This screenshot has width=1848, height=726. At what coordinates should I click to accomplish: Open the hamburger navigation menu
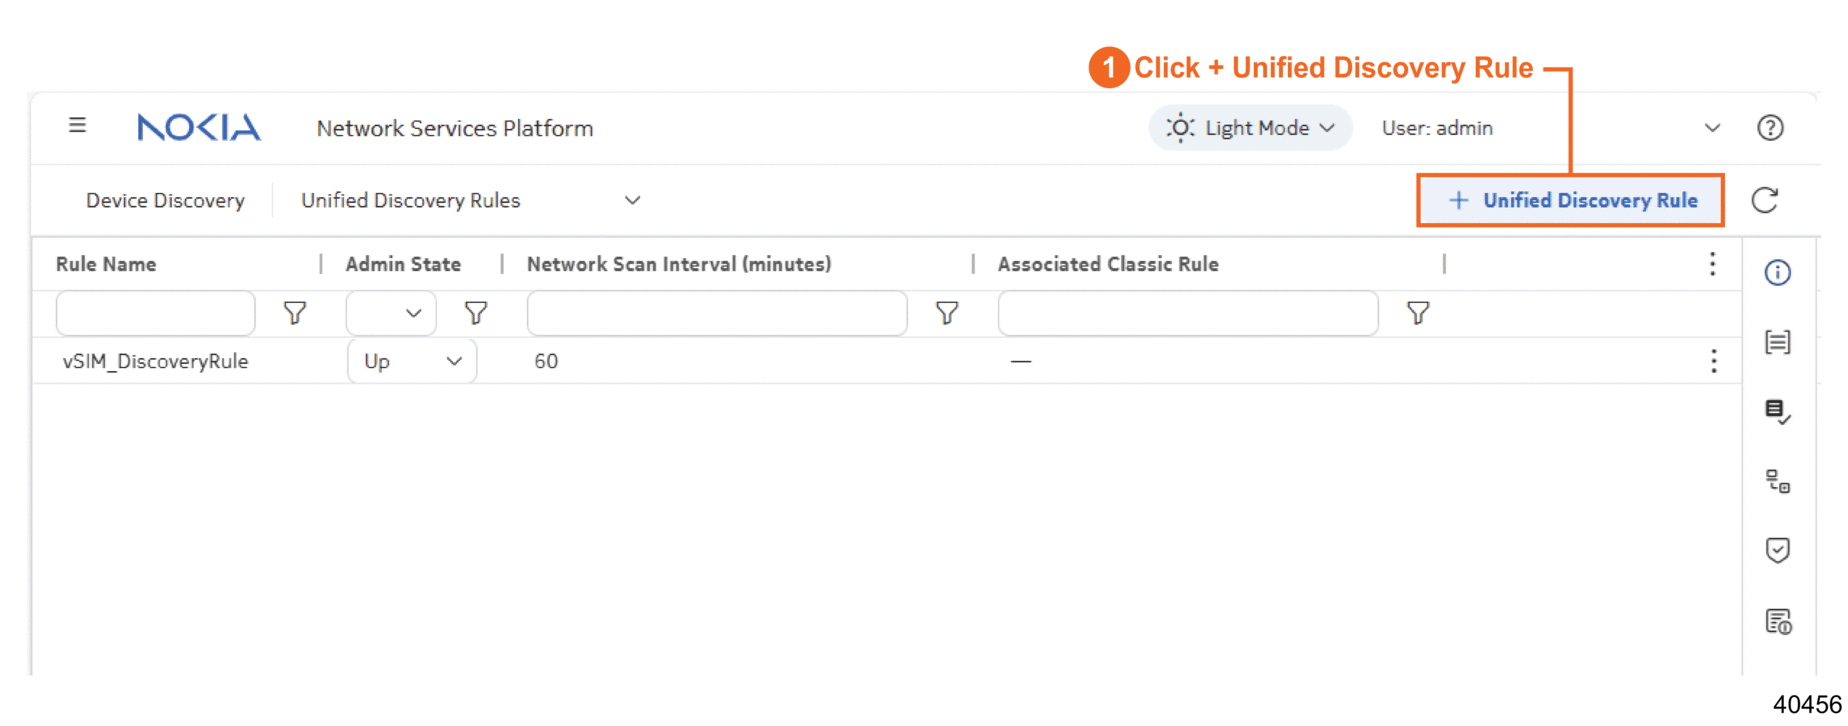[77, 126]
